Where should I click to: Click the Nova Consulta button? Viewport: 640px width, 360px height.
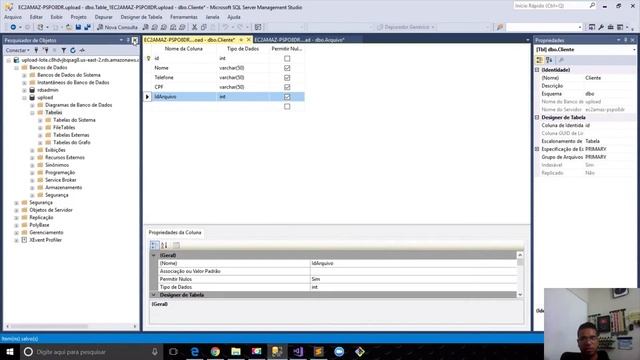click(118, 27)
